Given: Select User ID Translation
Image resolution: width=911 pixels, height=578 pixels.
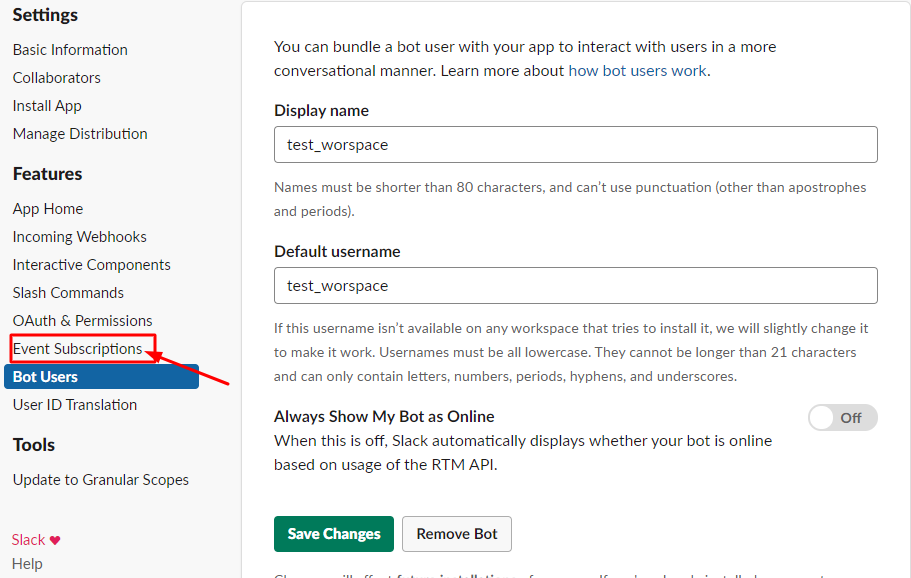Looking at the screenshot, I should (75, 405).
